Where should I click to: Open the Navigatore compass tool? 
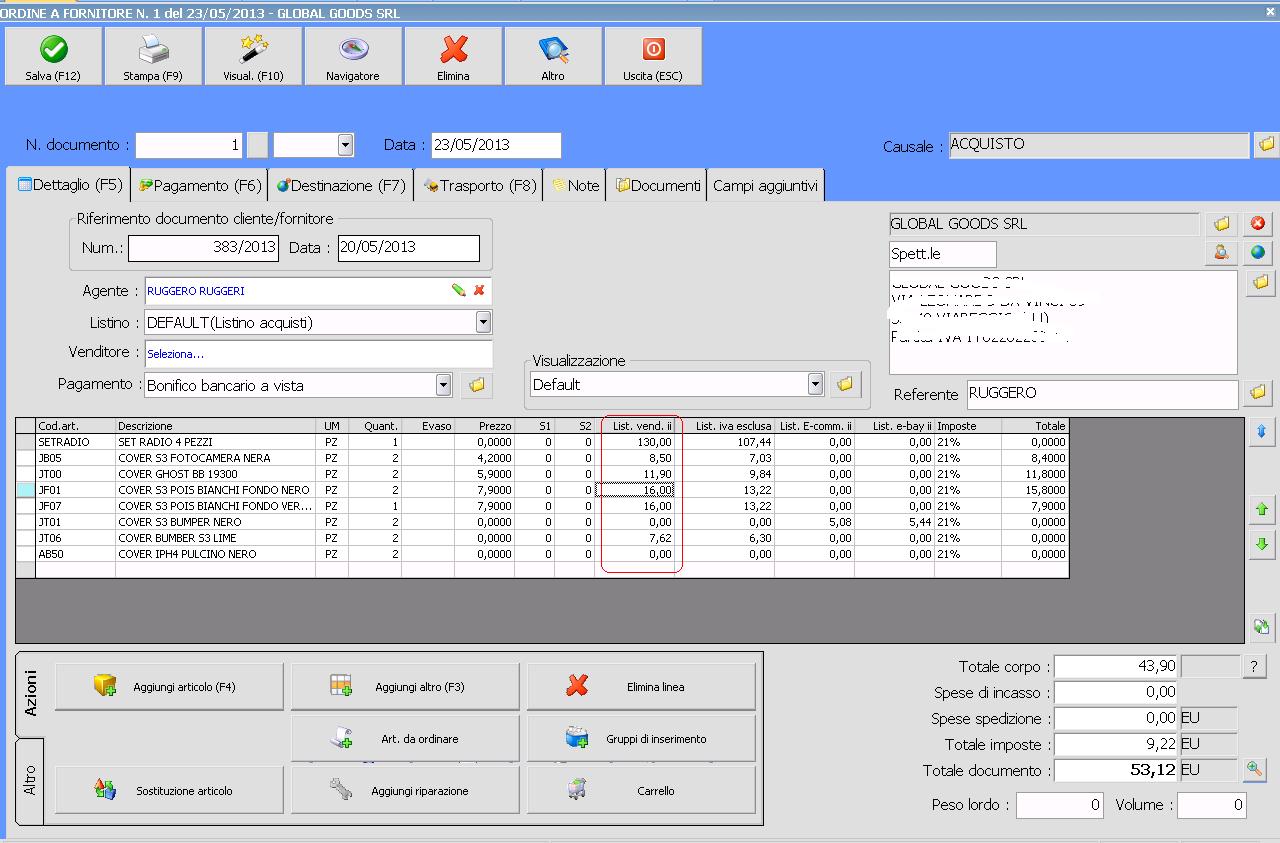click(x=353, y=56)
